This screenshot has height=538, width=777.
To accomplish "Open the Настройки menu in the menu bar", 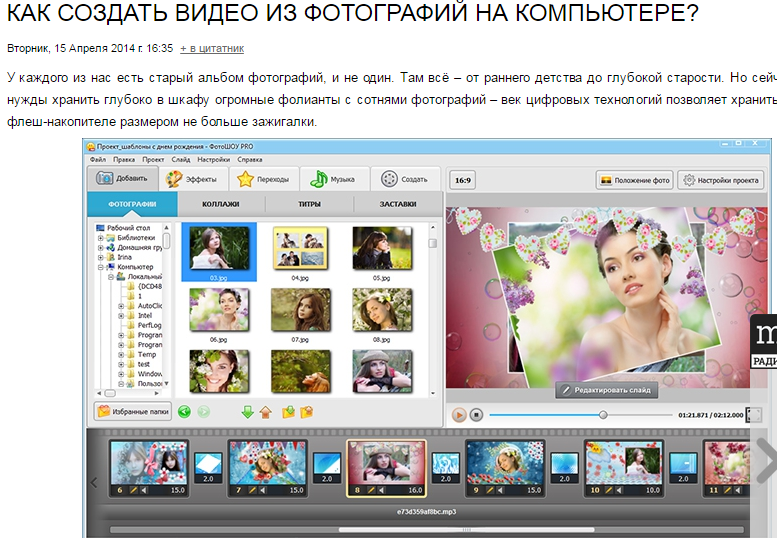I will coord(213,159).
